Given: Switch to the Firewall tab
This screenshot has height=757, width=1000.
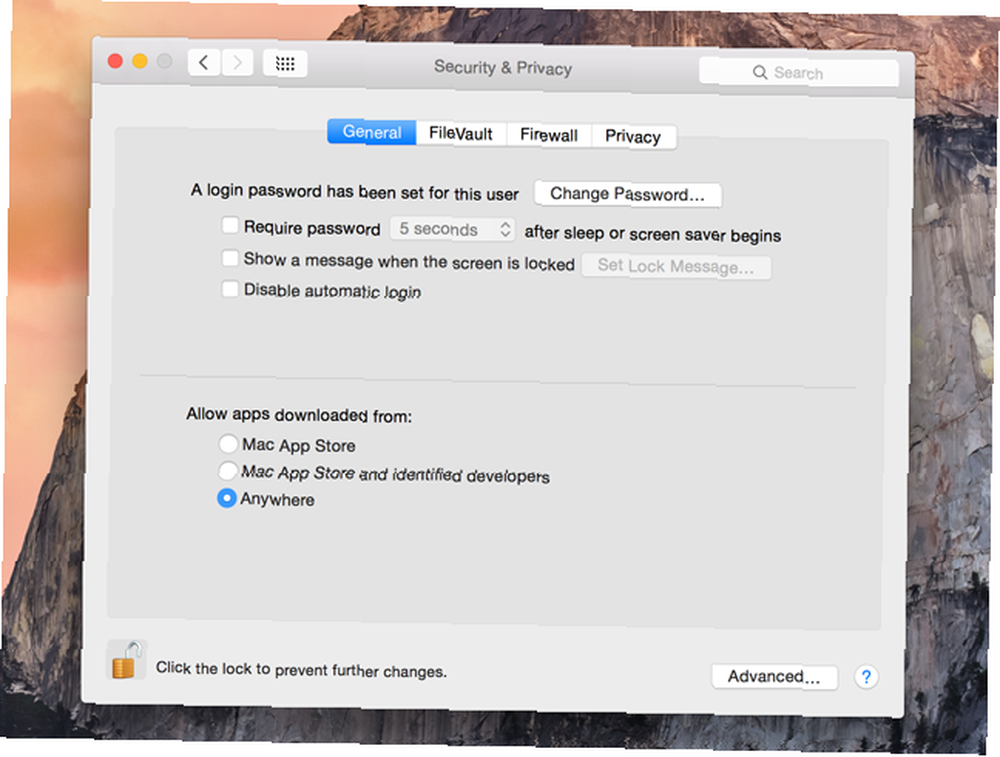Looking at the screenshot, I should click(x=548, y=135).
